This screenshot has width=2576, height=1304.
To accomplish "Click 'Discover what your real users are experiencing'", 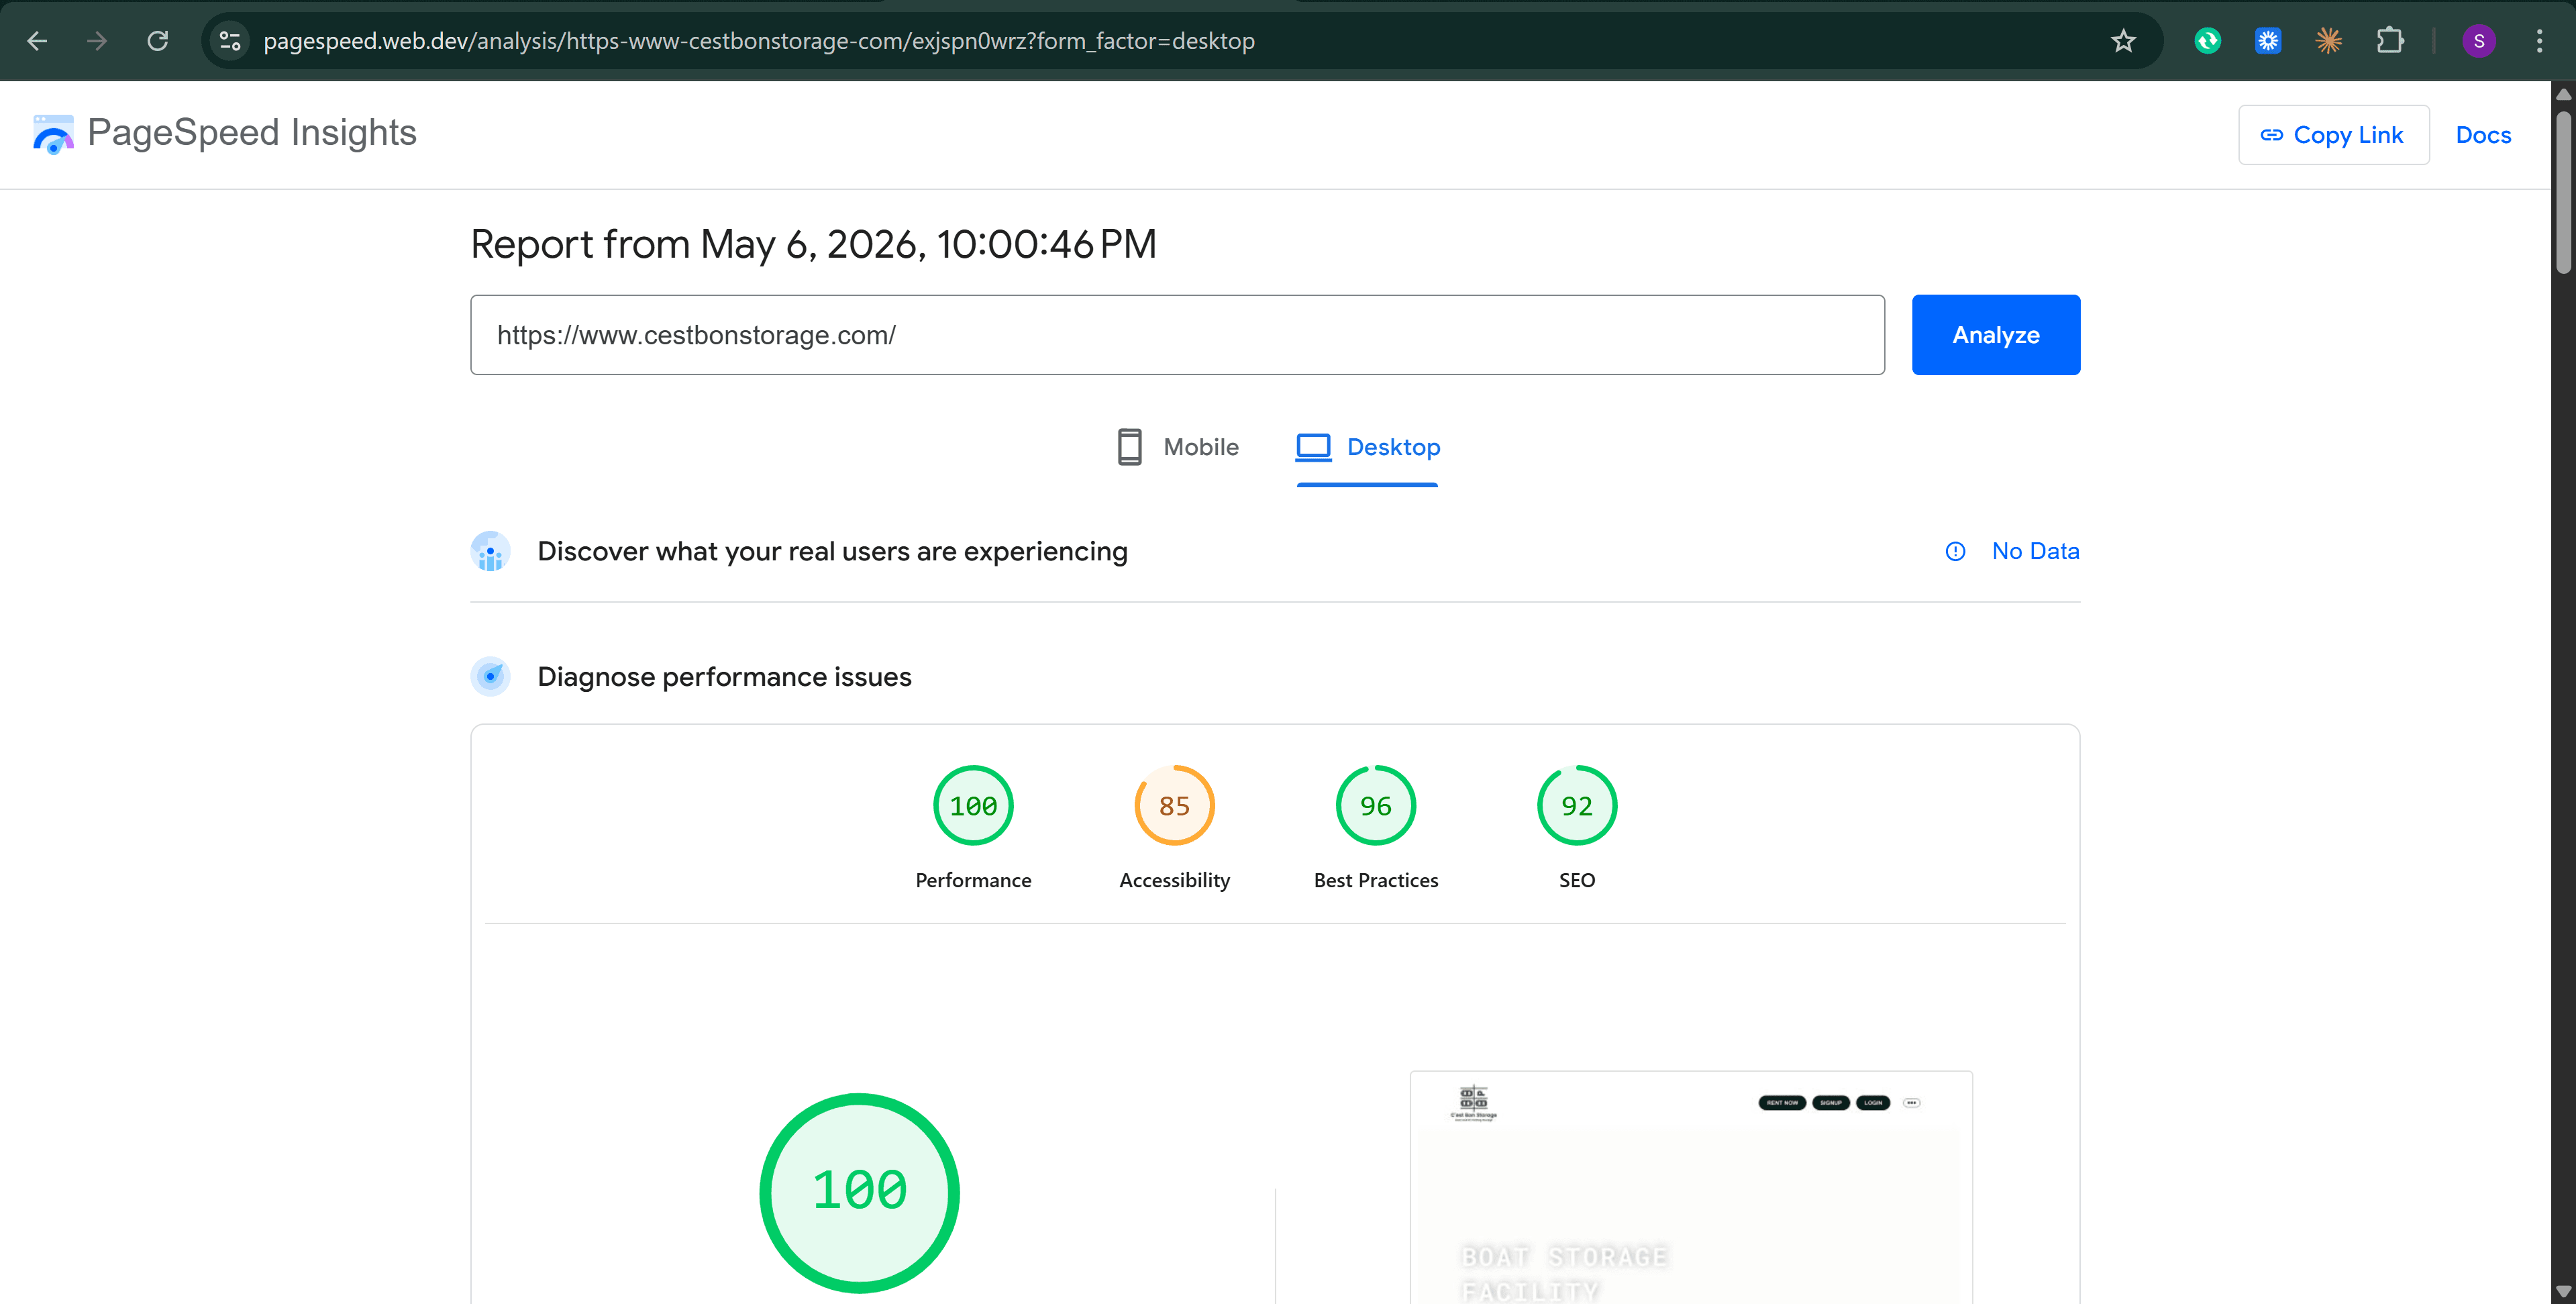I will (832, 551).
